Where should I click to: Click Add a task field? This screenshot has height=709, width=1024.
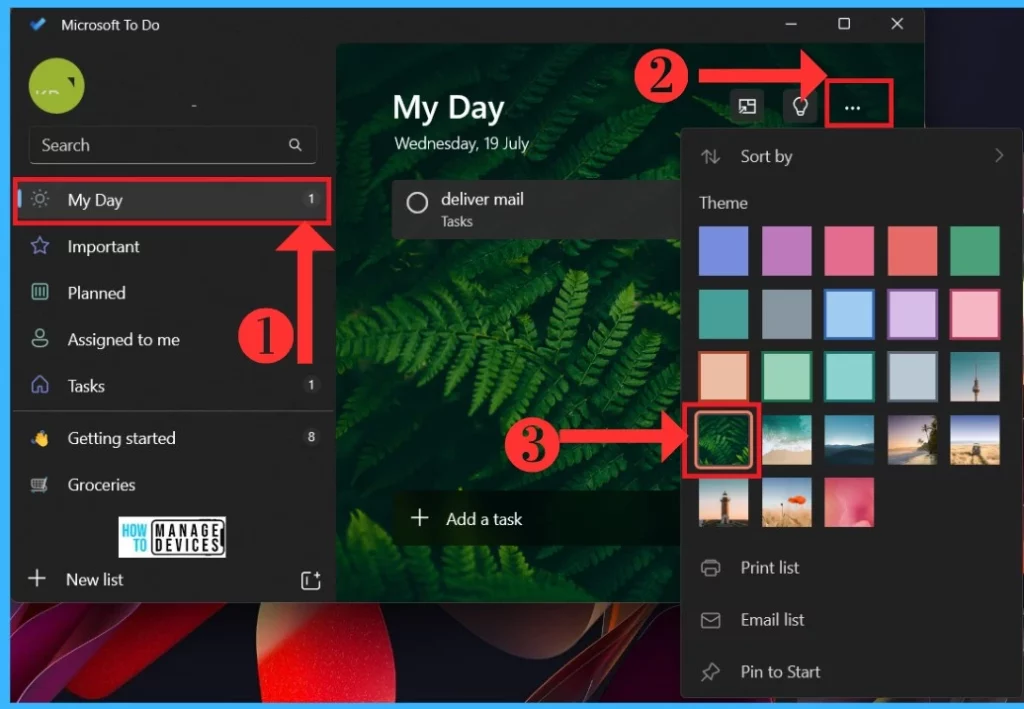coord(536,519)
